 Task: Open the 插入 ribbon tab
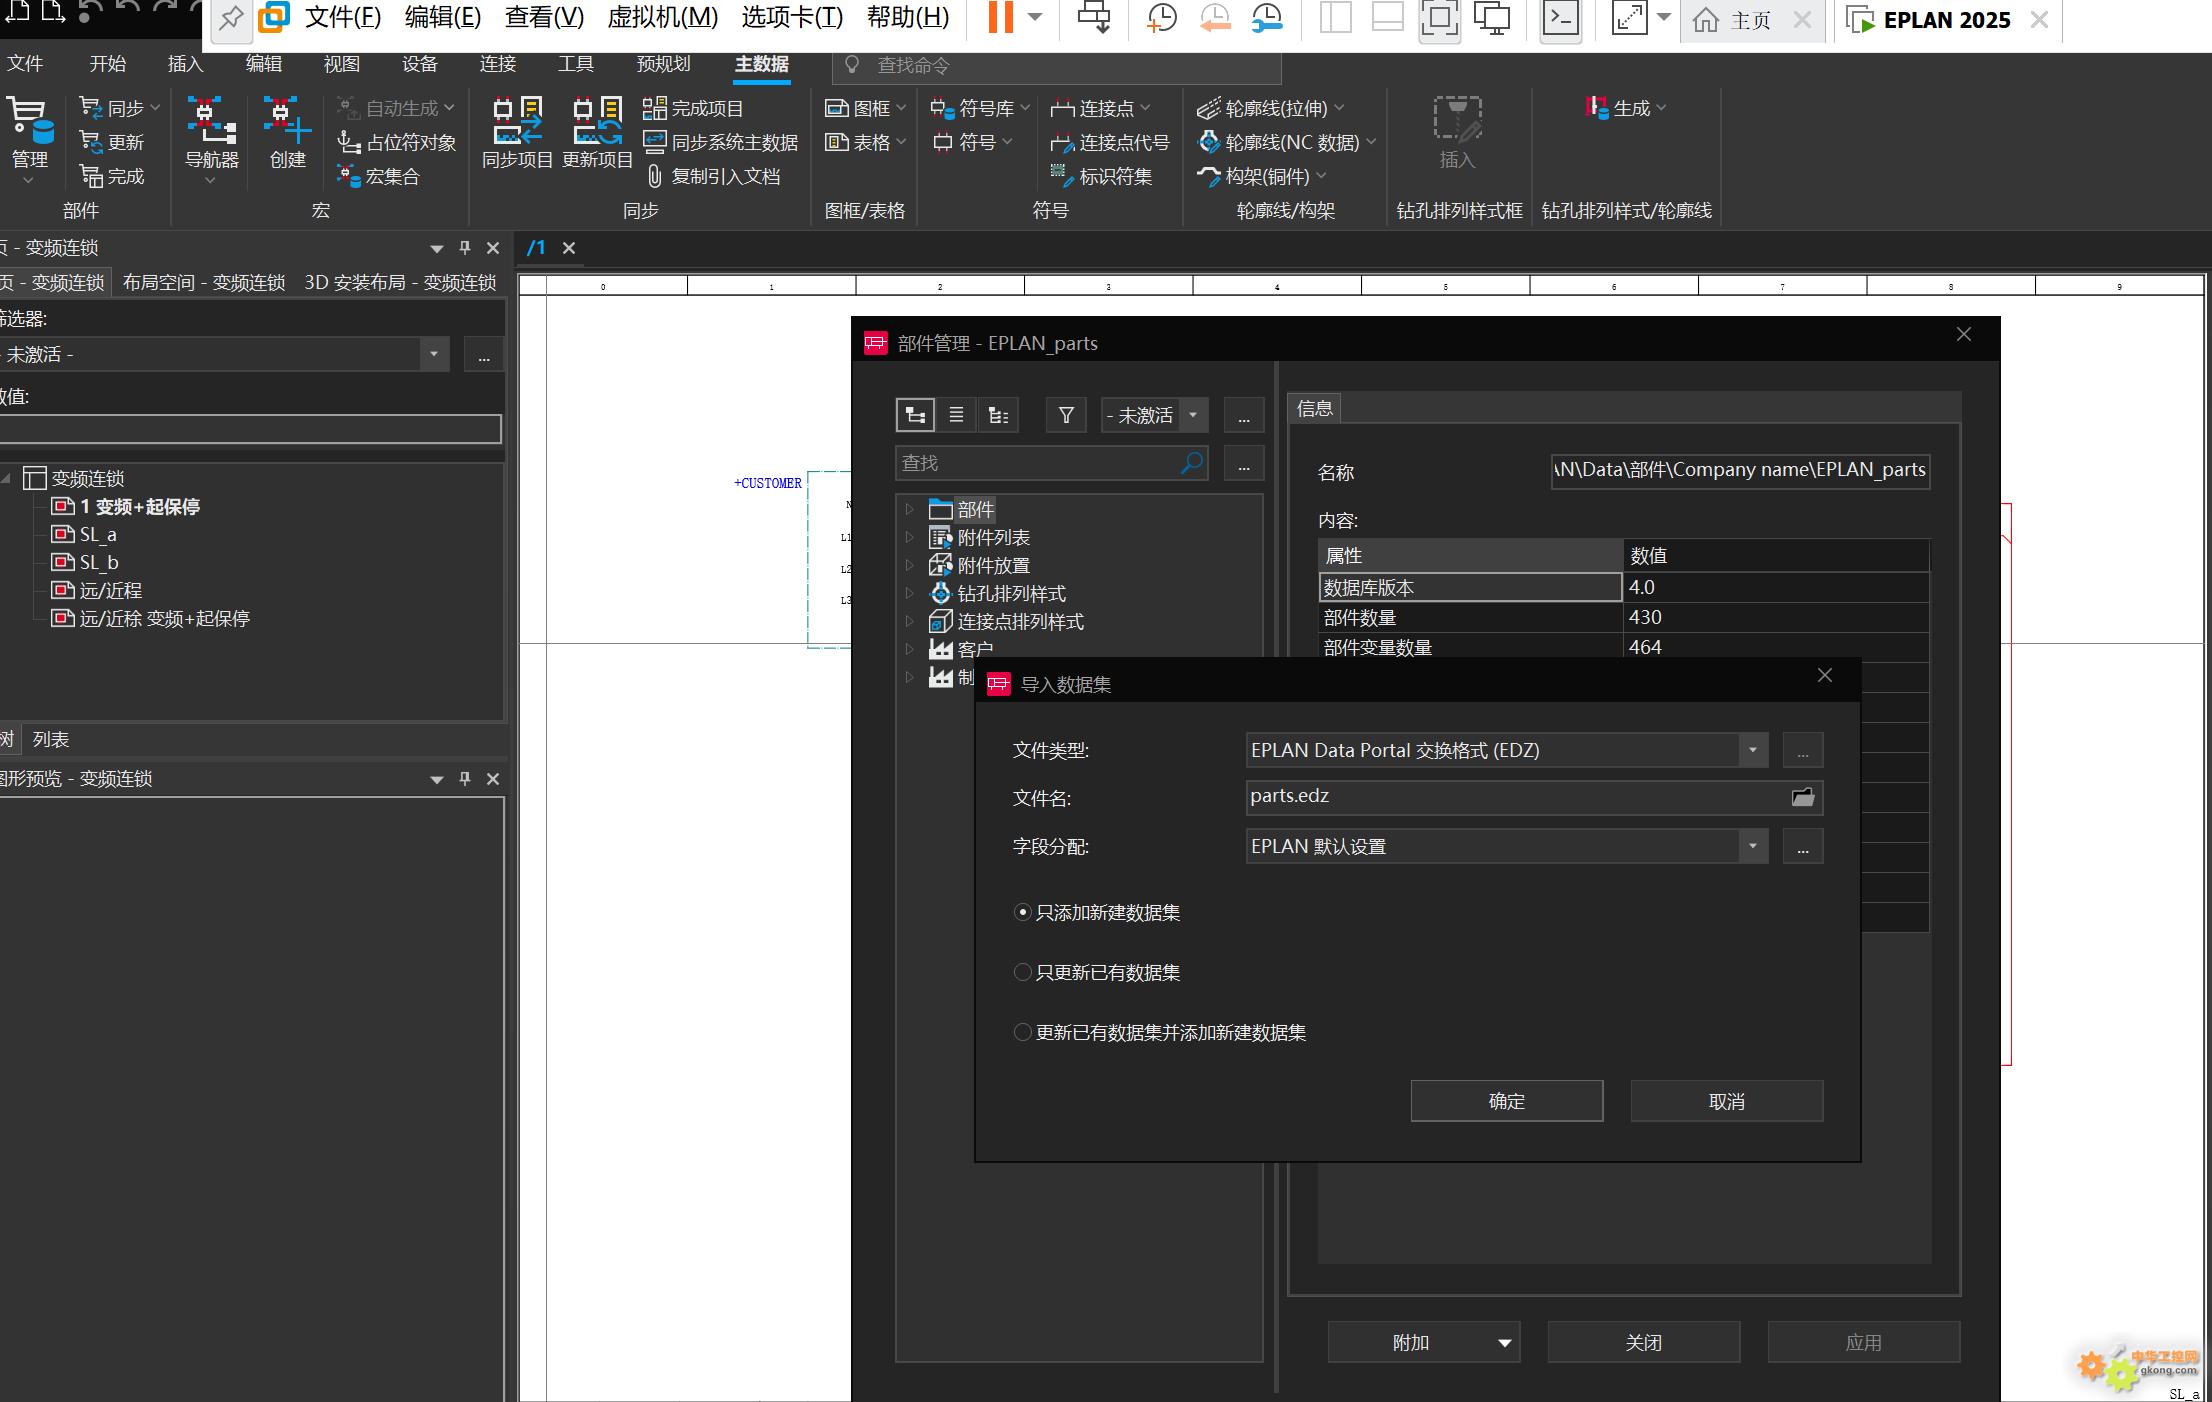point(185,64)
